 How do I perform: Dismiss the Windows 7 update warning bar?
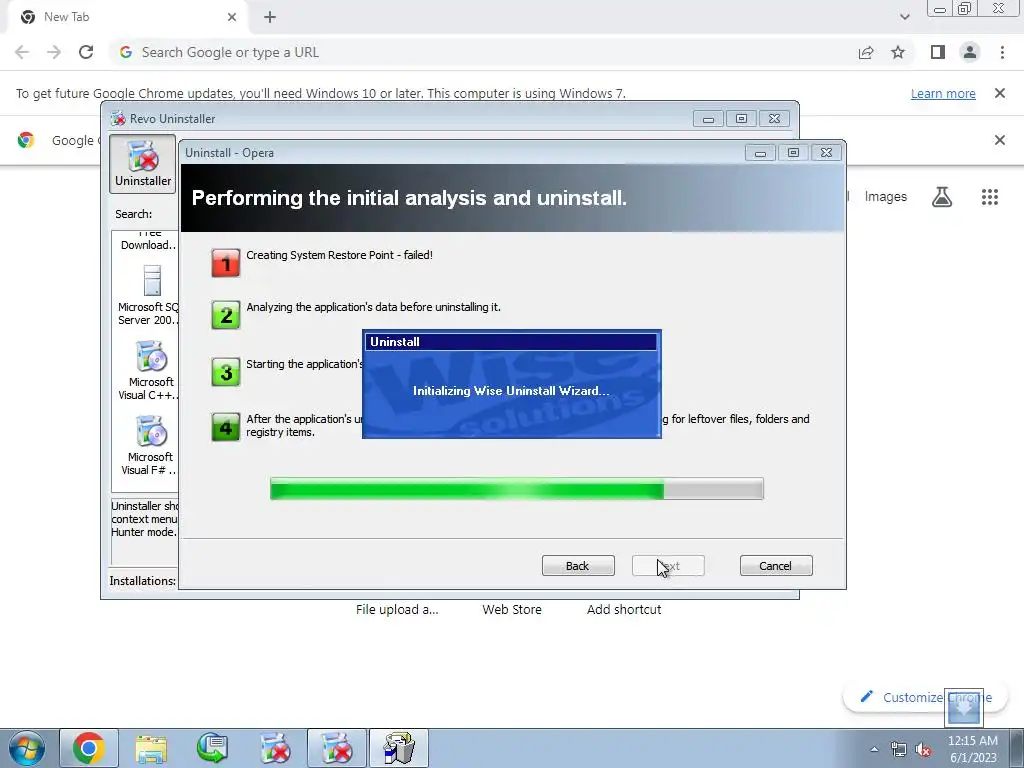[x=1000, y=93]
